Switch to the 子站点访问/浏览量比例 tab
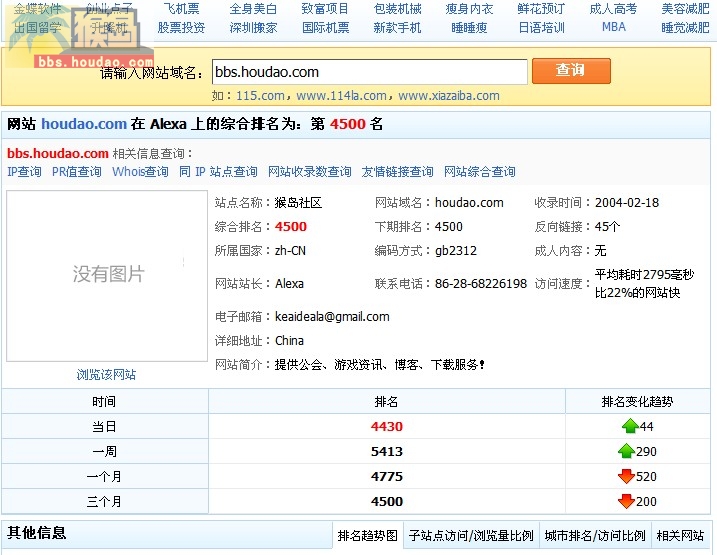This screenshot has width=717, height=555. (x=471, y=535)
